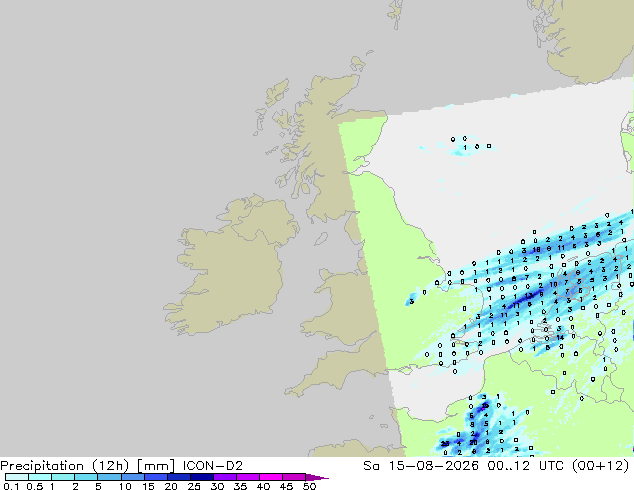Click the over-50 mm arrow legend tip
This screenshot has height=490, width=634.
point(317,477)
